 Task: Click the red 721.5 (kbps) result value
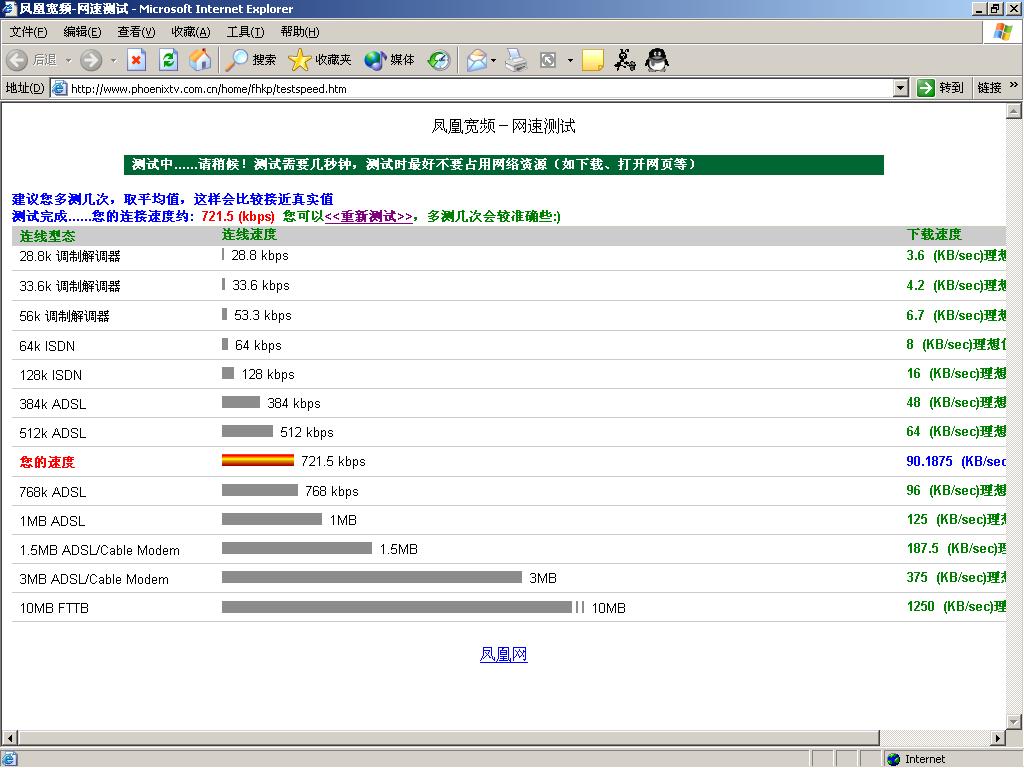pyautogui.click(x=238, y=217)
